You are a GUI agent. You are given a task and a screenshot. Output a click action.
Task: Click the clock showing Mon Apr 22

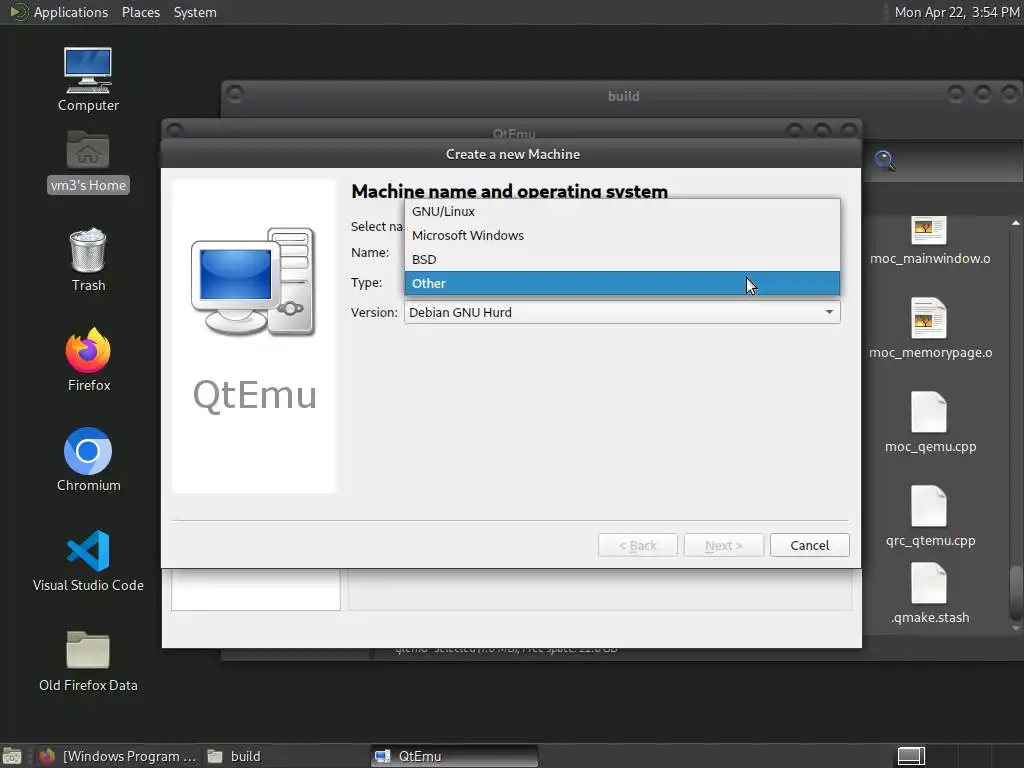point(957,12)
